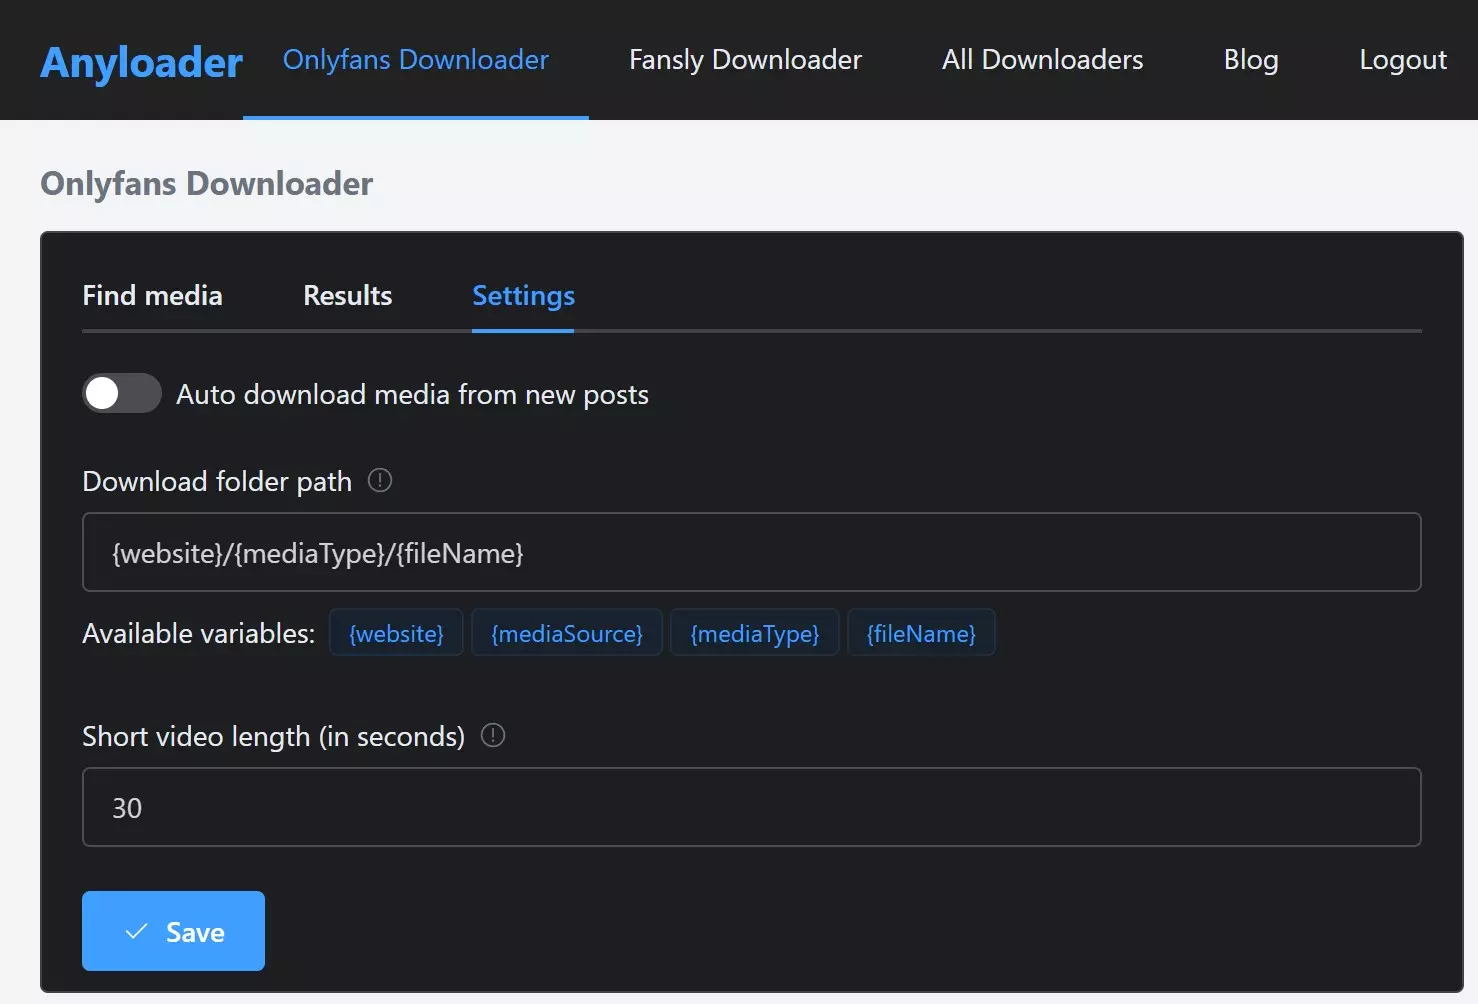Viewport: 1478px width, 1004px height.
Task: Click the Onlyfans Downloader page heading
Action: [x=206, y=184]
